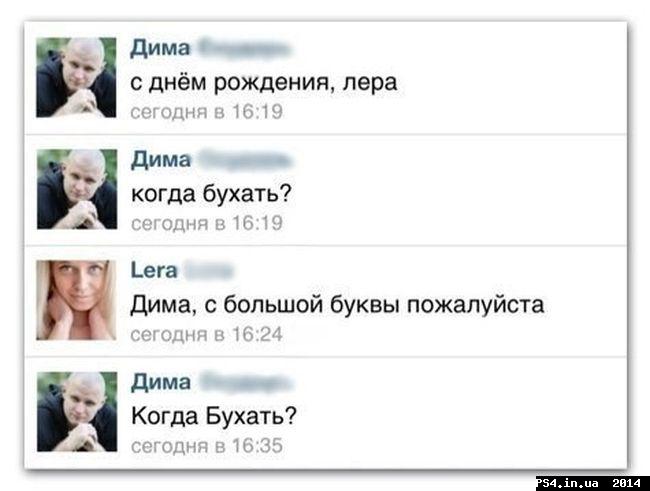The image size is (650, 491).
Task: Click Дима name in last message
Action: coord(161,382)
